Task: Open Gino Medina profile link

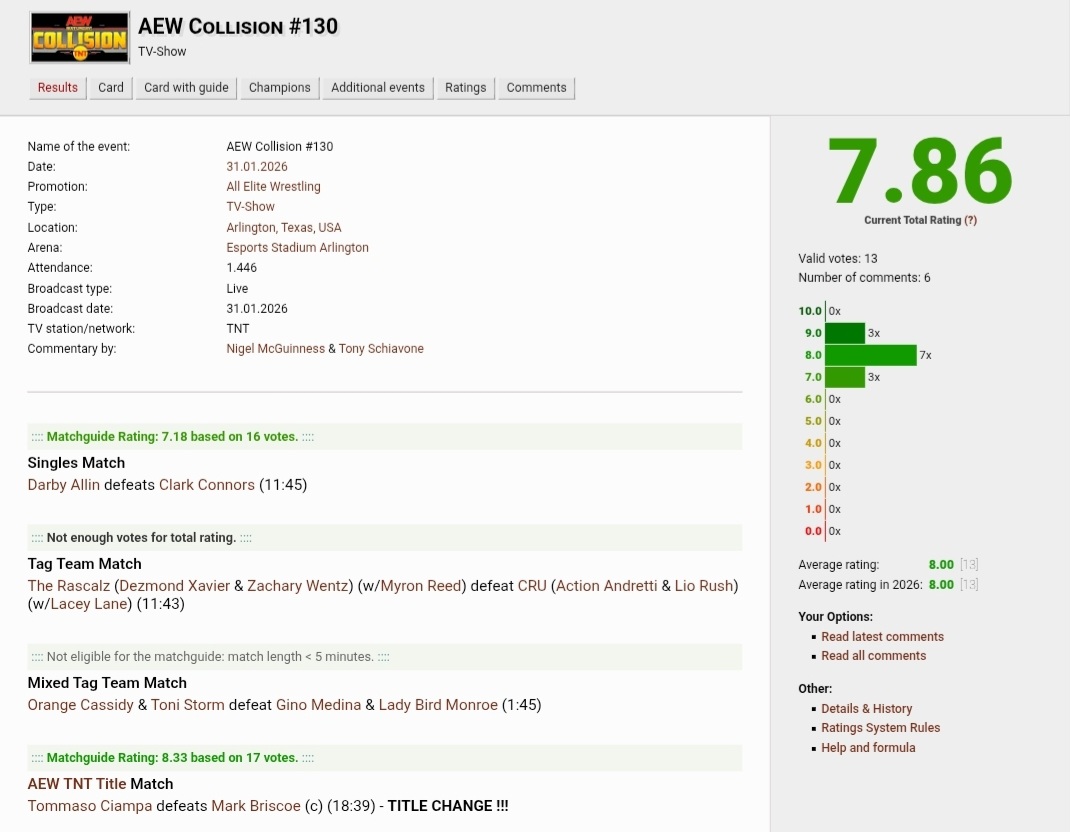Action: (318, 705)
